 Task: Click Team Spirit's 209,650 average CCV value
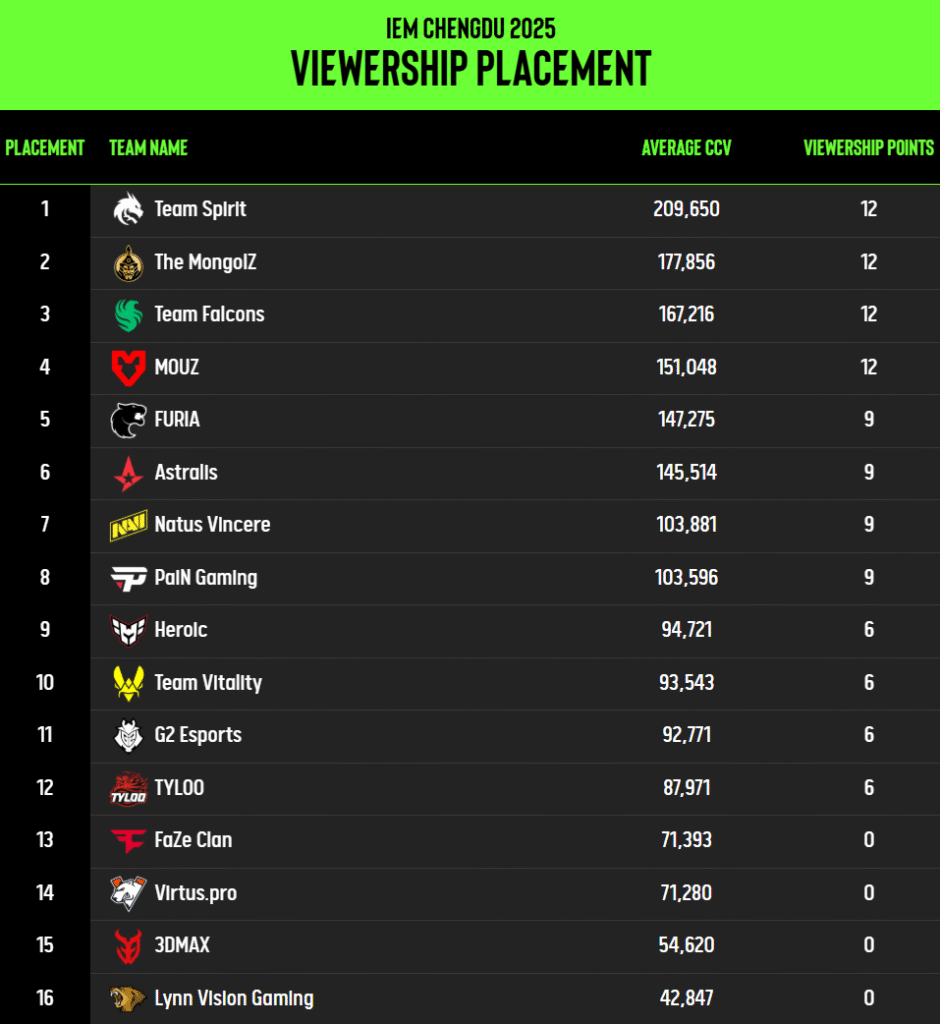[x=686, y=209]
